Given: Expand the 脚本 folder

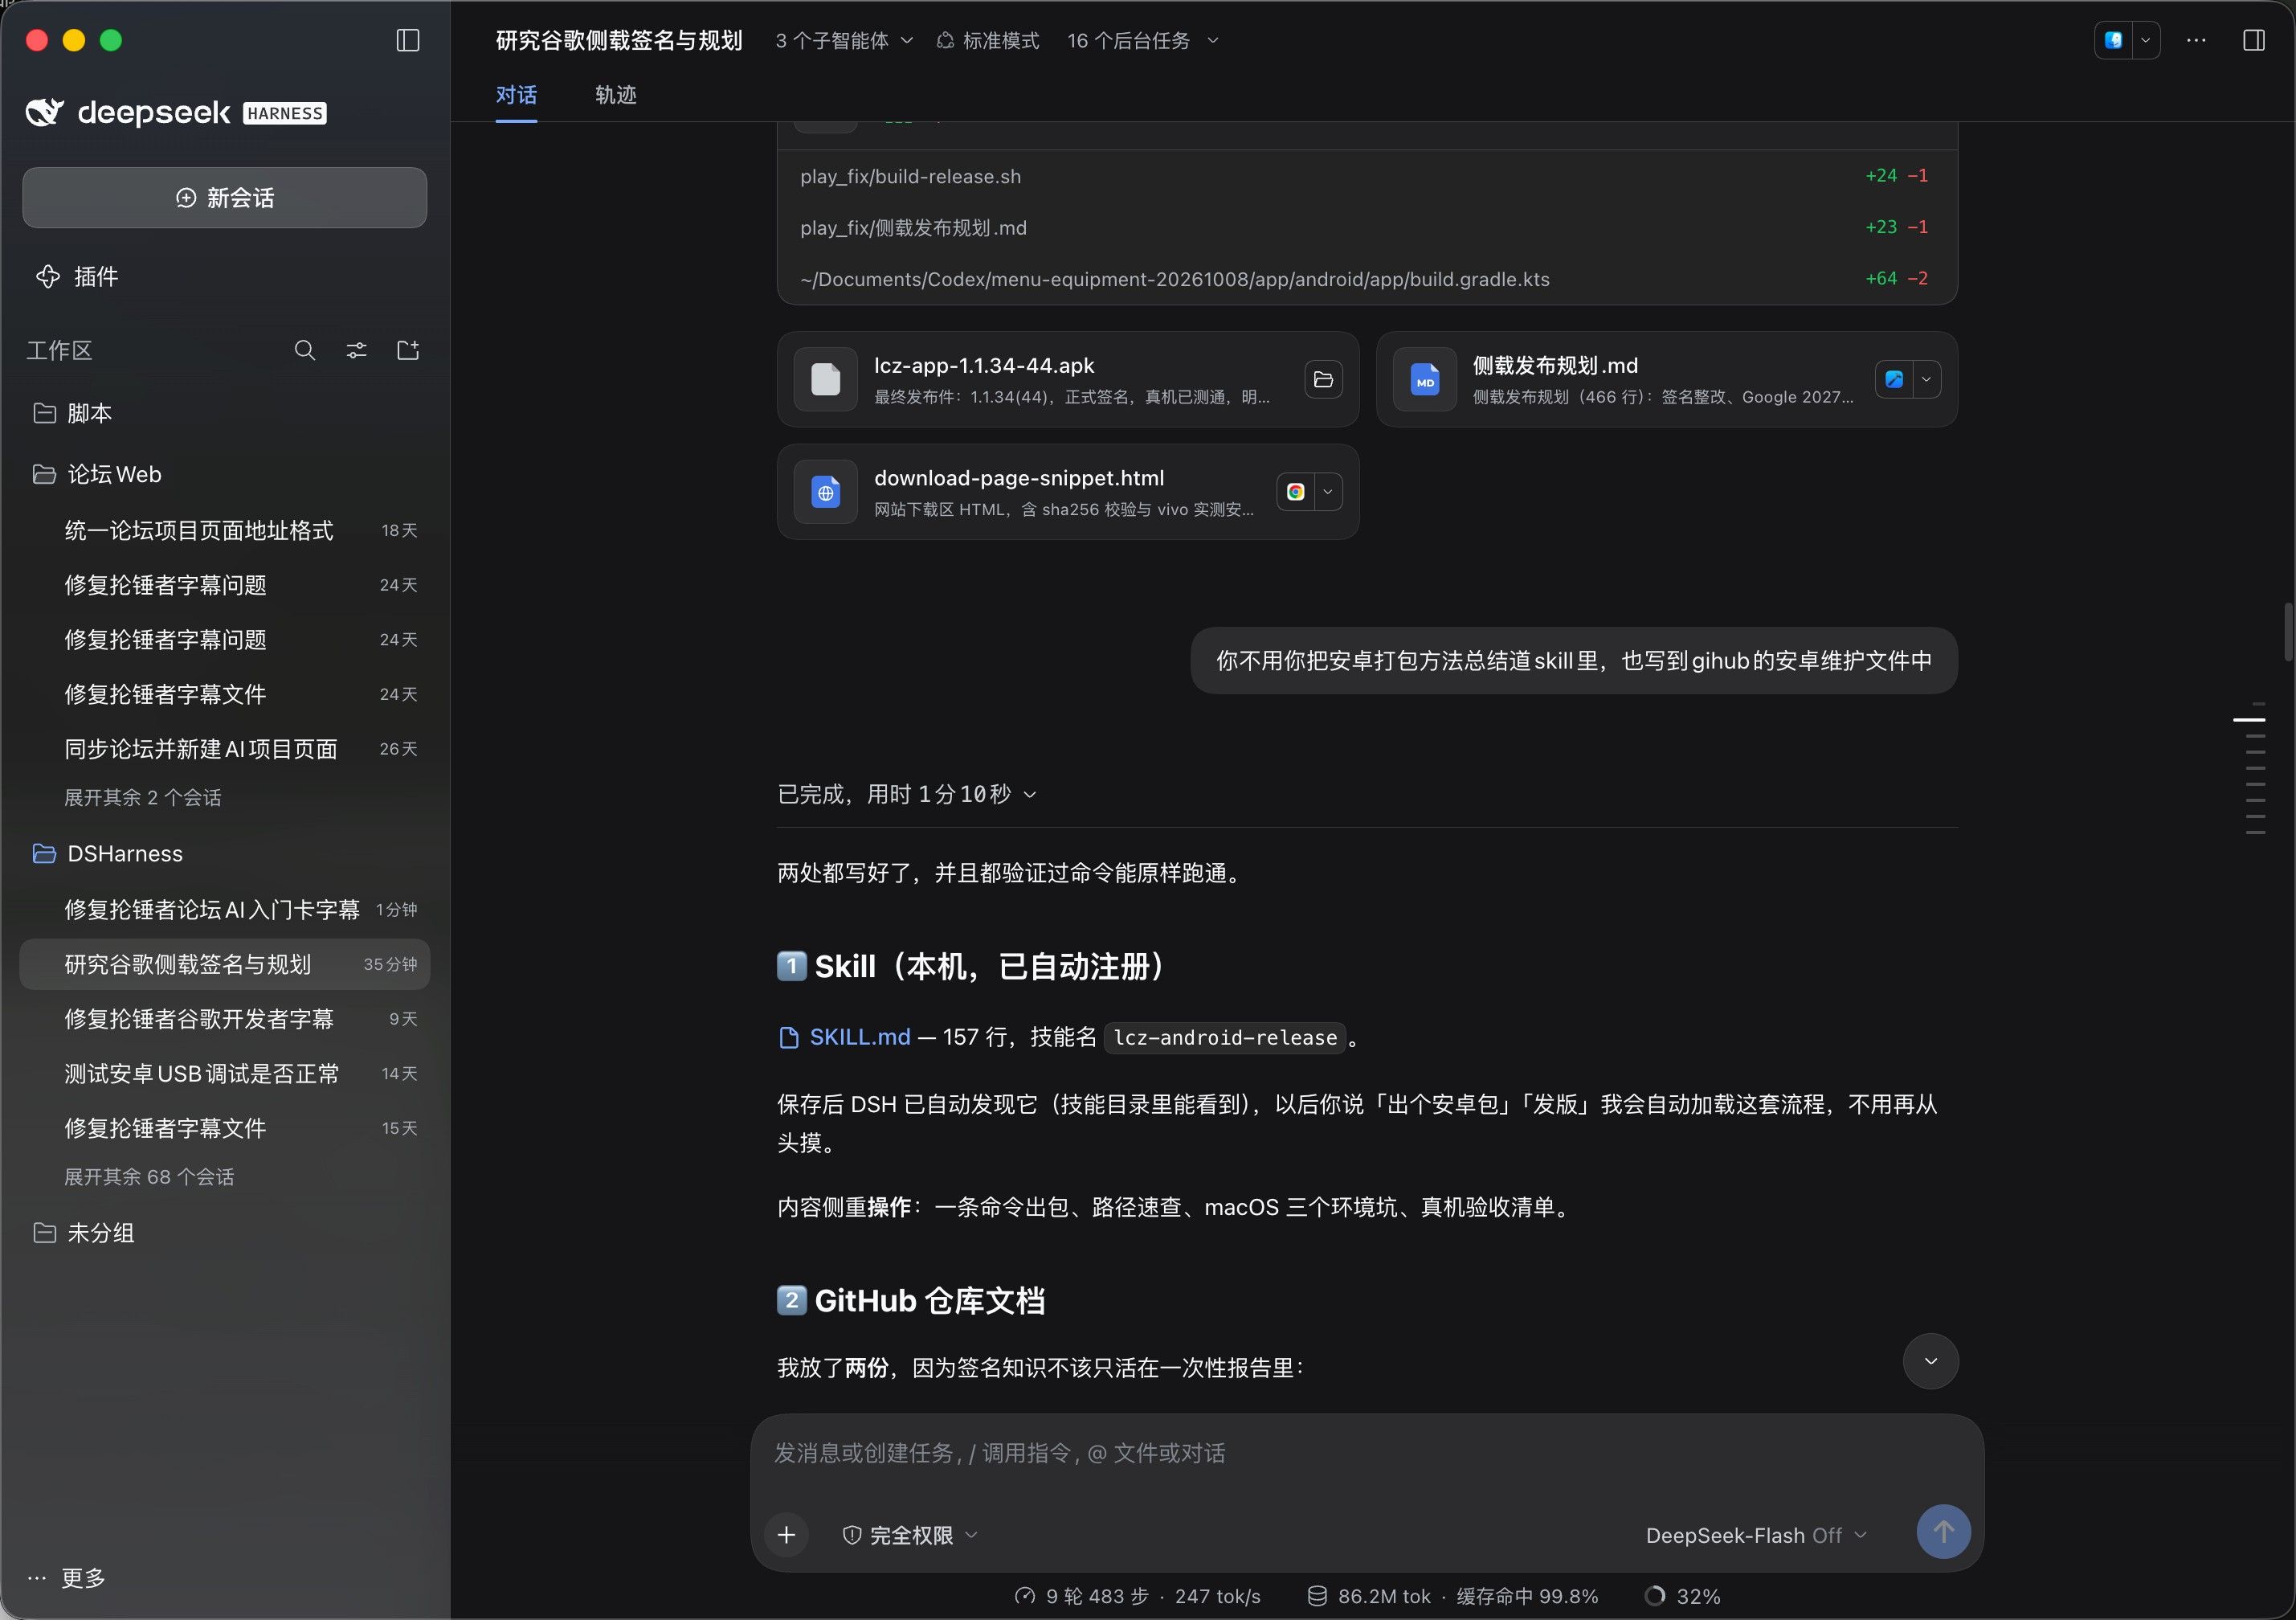Looking at the screenshot, I should (x=225, y=413).
